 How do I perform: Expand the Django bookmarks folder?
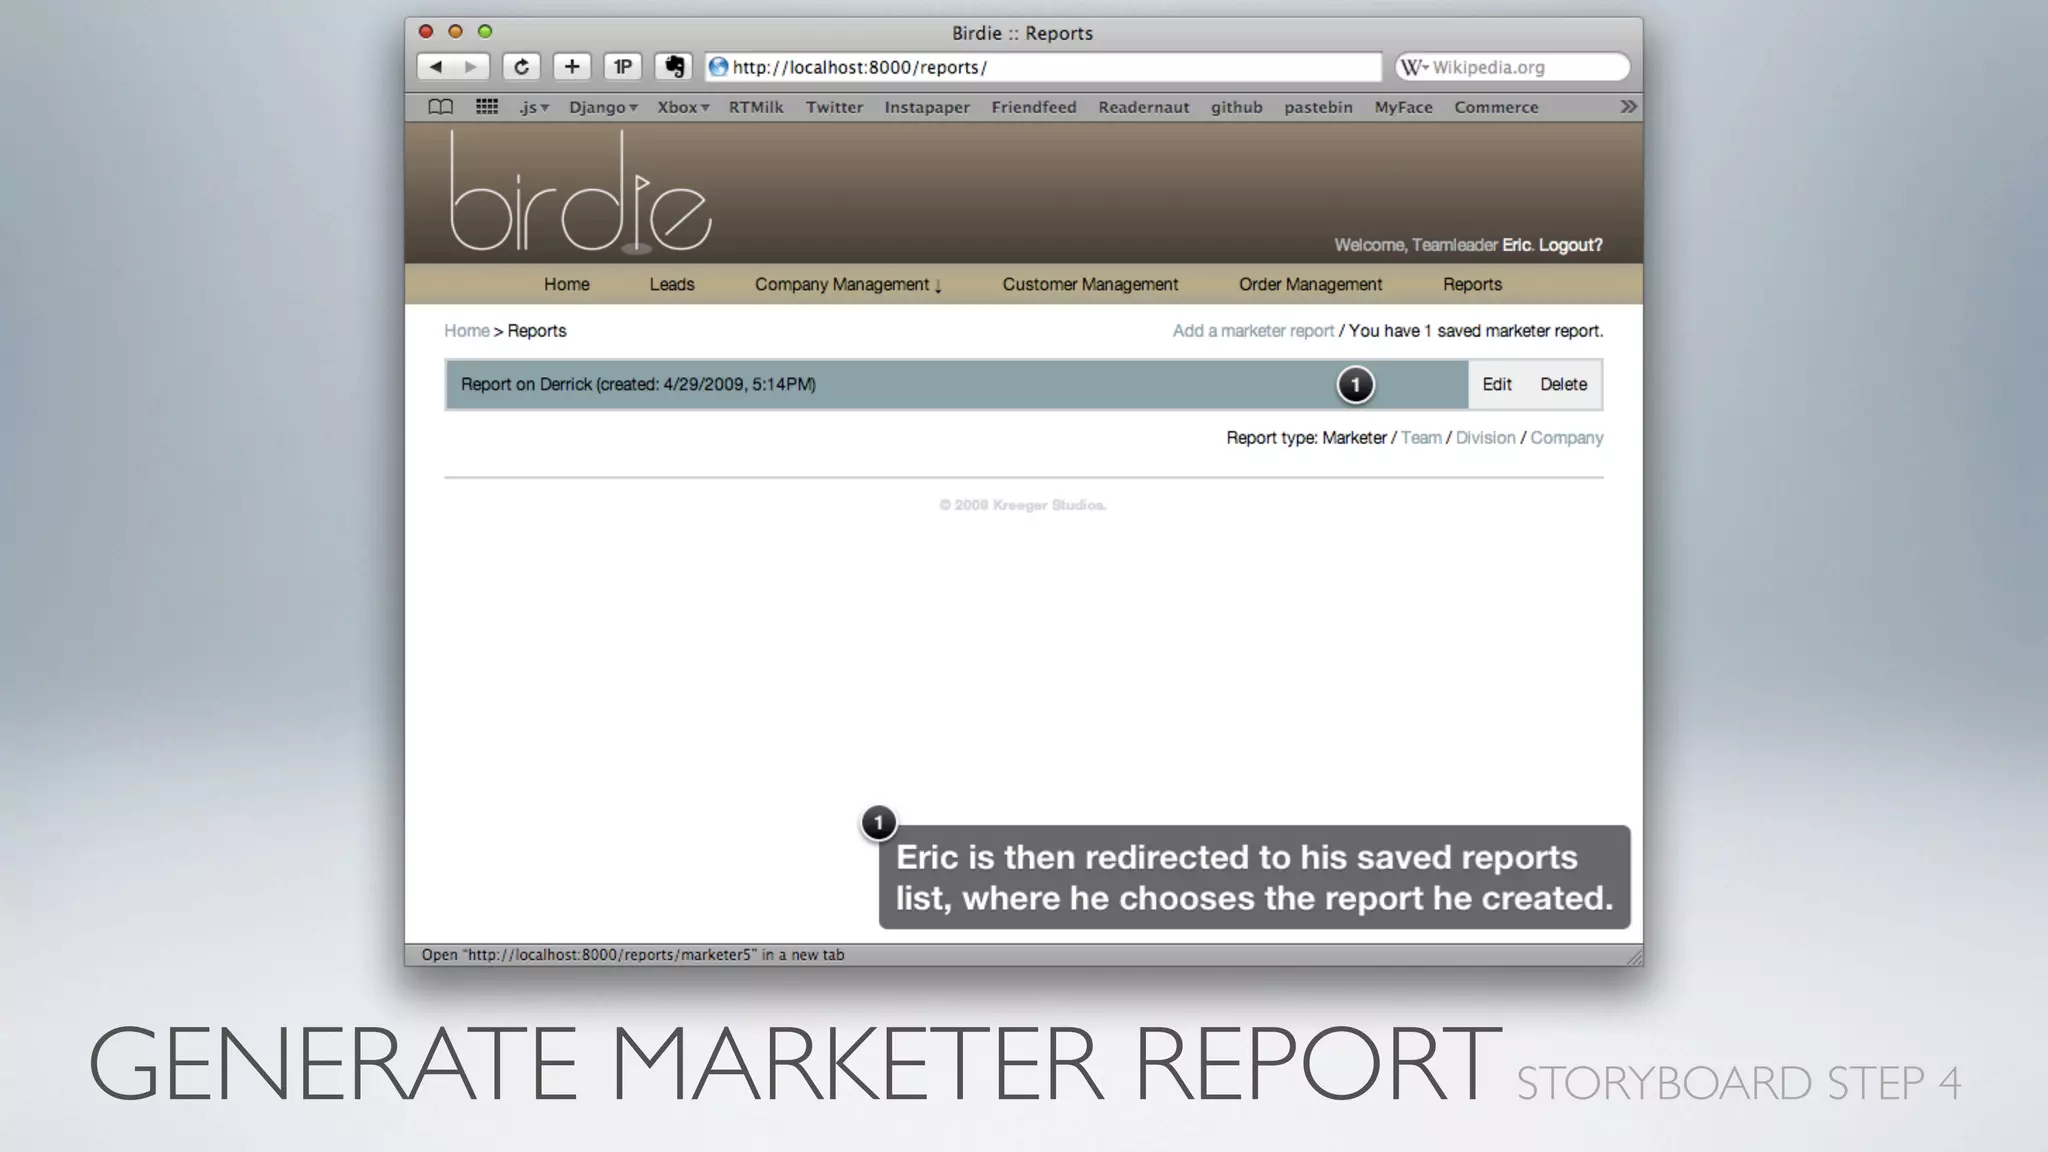(x=603, y=107)
